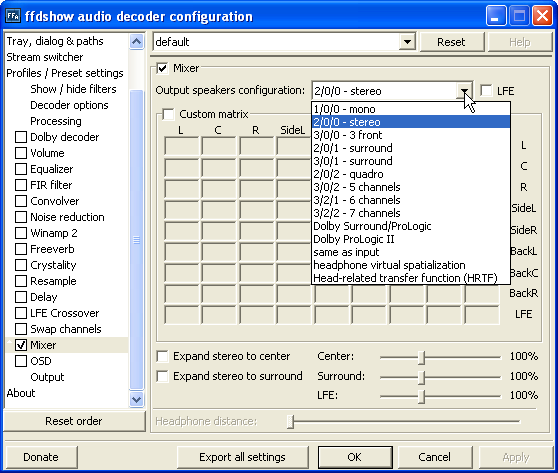Click the Surround level slider thumb
This screenshot has height=473, width=558.
(421, 377)
